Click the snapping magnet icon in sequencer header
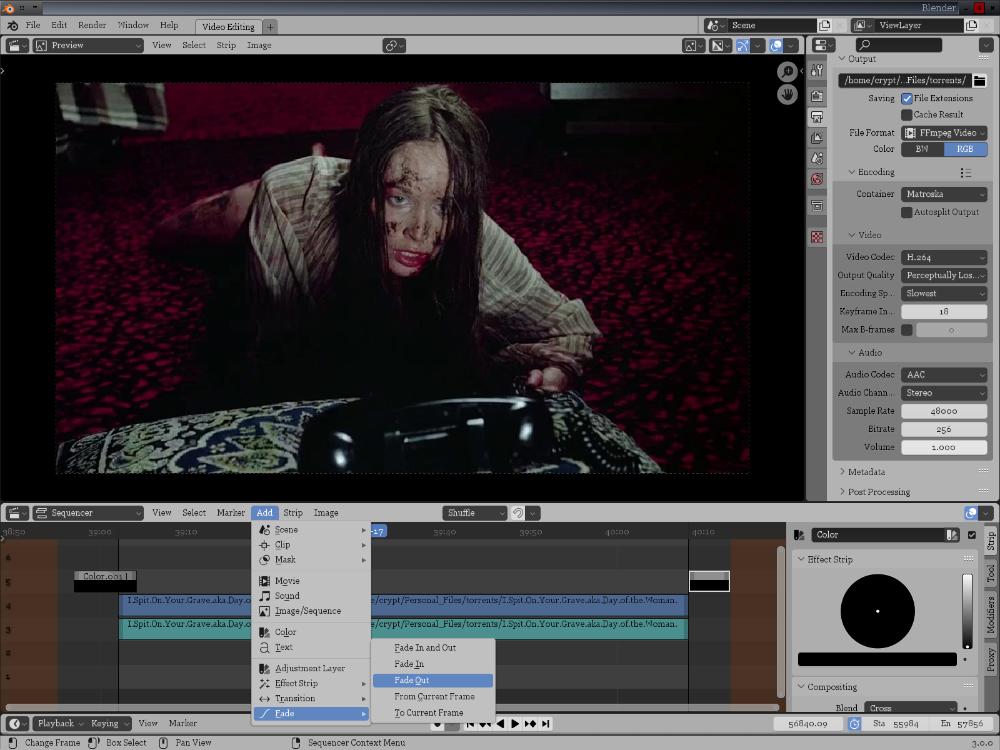 518,513
